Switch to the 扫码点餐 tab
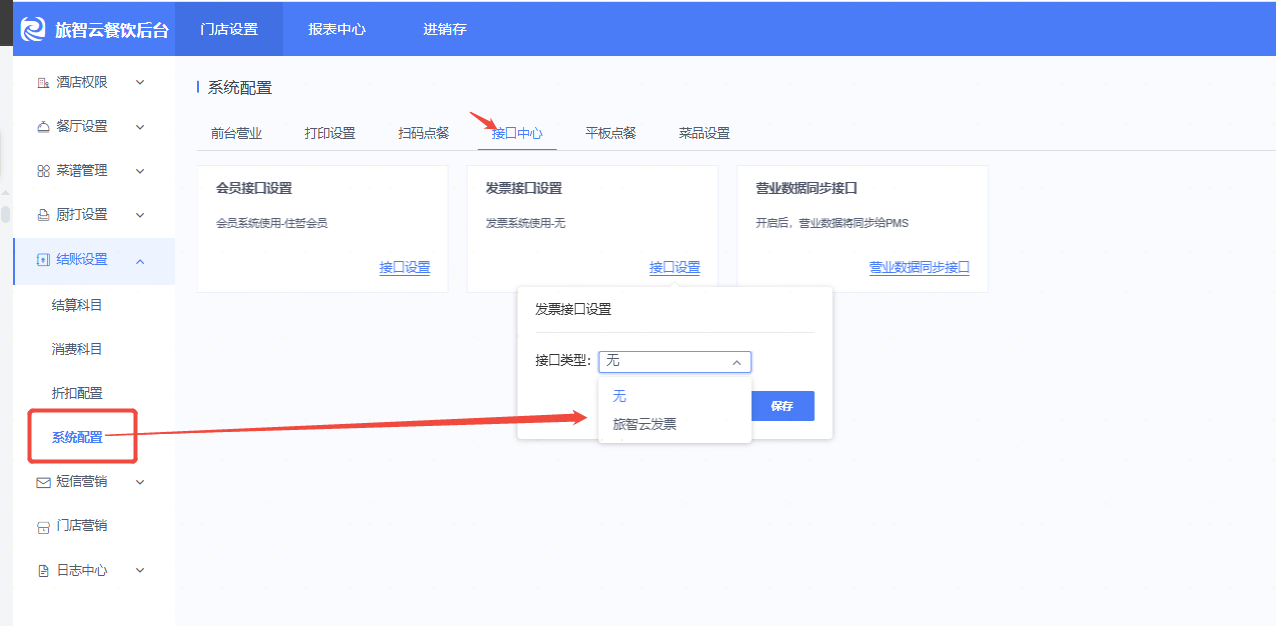Screen dimensions: 1276x626 coord(424,133)
